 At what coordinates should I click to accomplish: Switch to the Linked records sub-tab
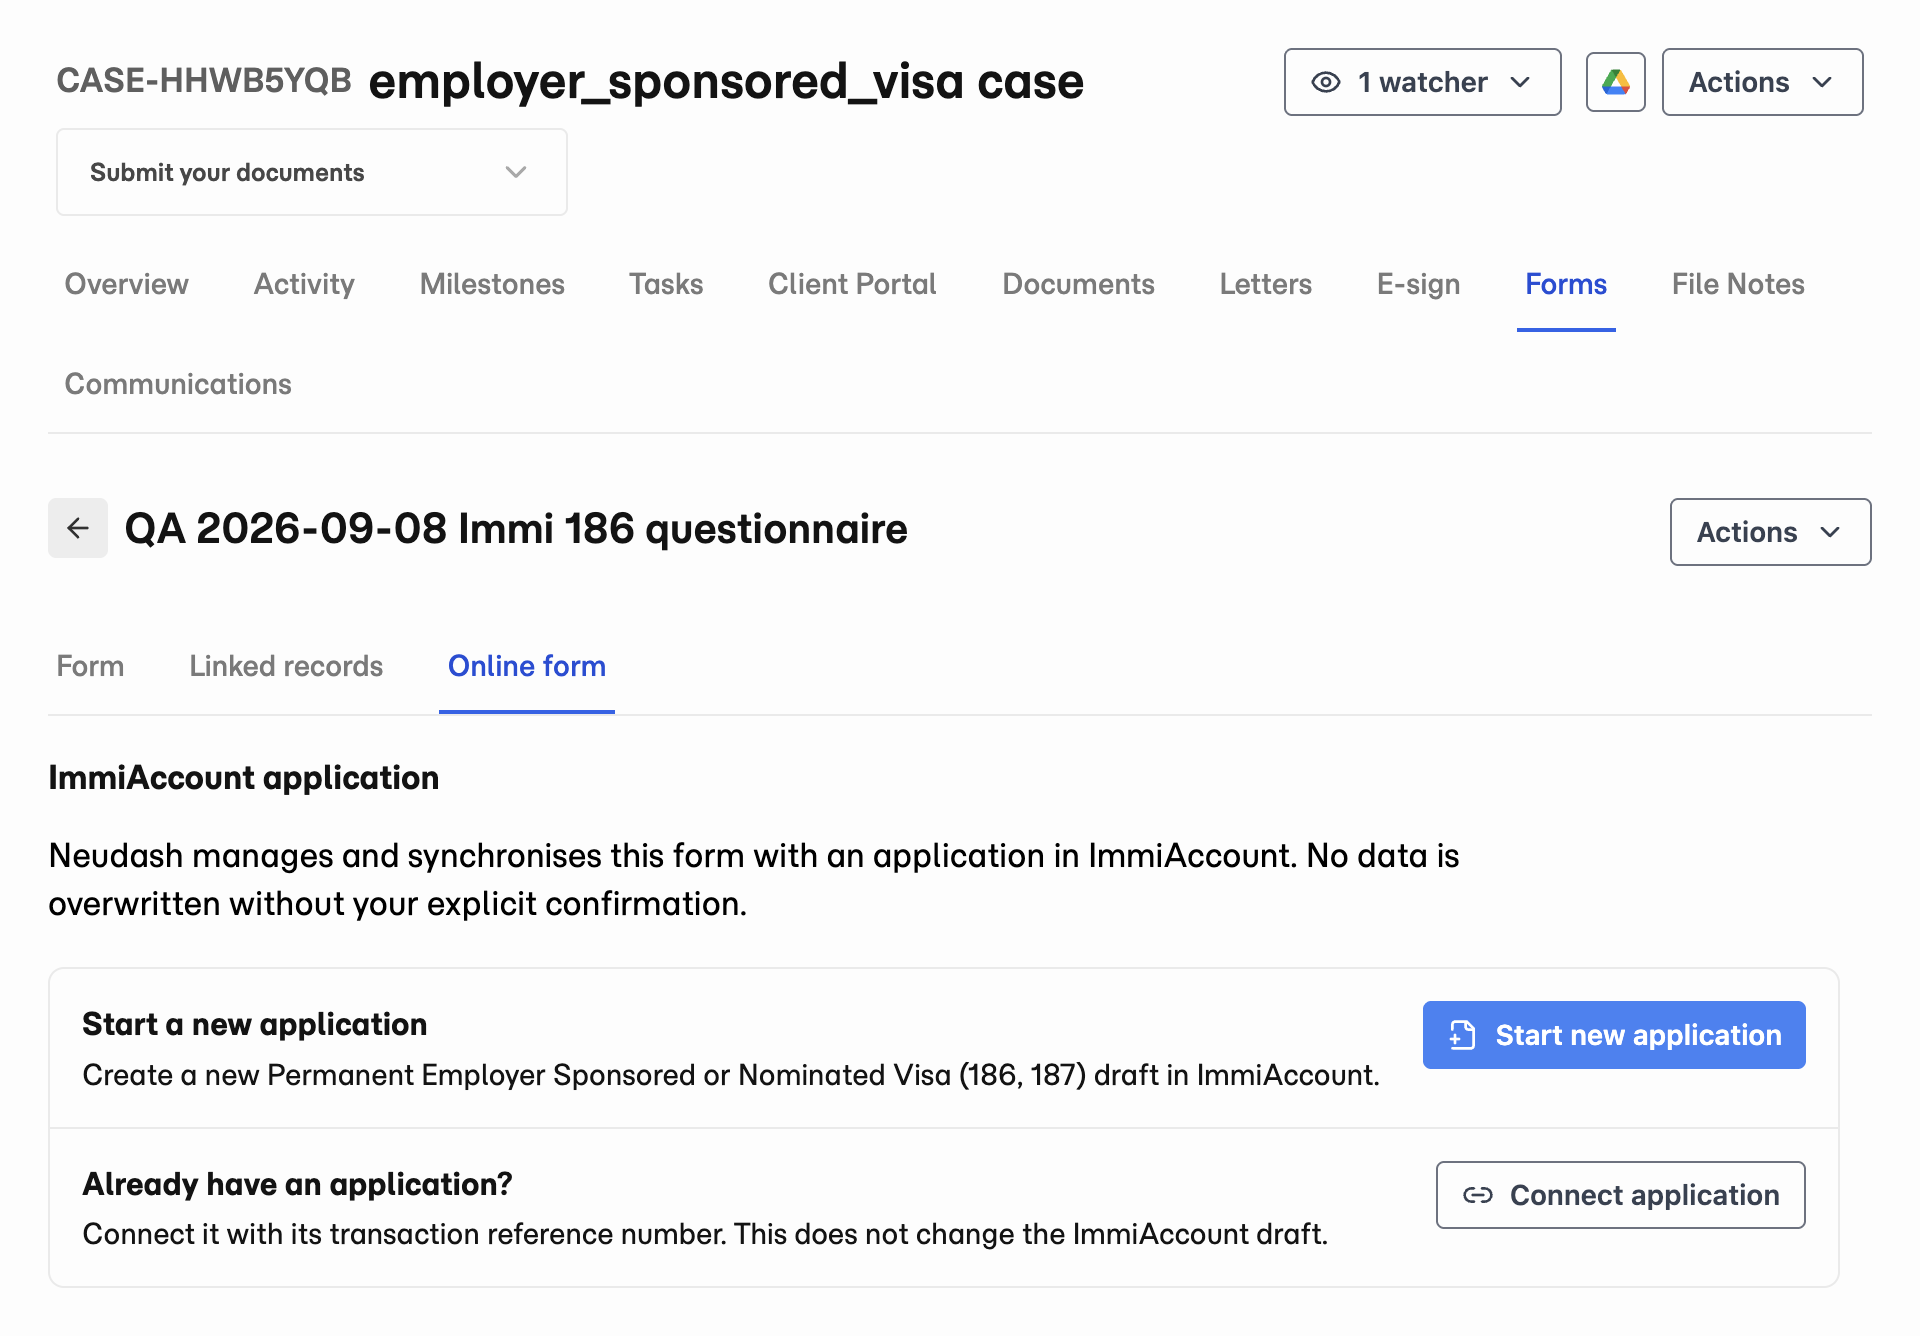coord(286,666)
